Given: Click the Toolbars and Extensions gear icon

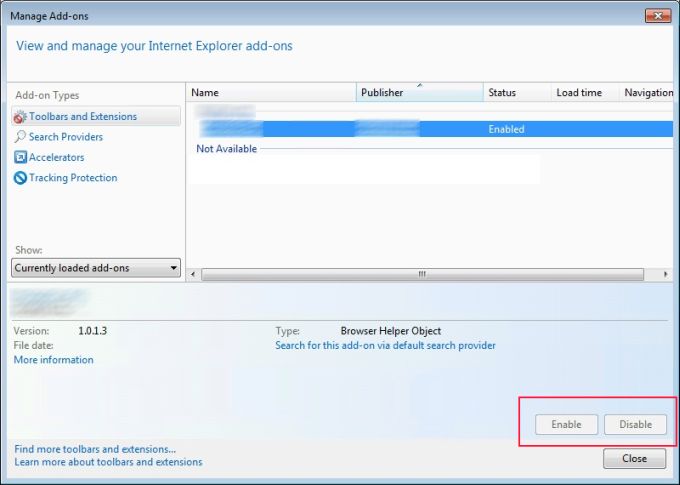Looking at the screenshot, I should click(20, 117).
